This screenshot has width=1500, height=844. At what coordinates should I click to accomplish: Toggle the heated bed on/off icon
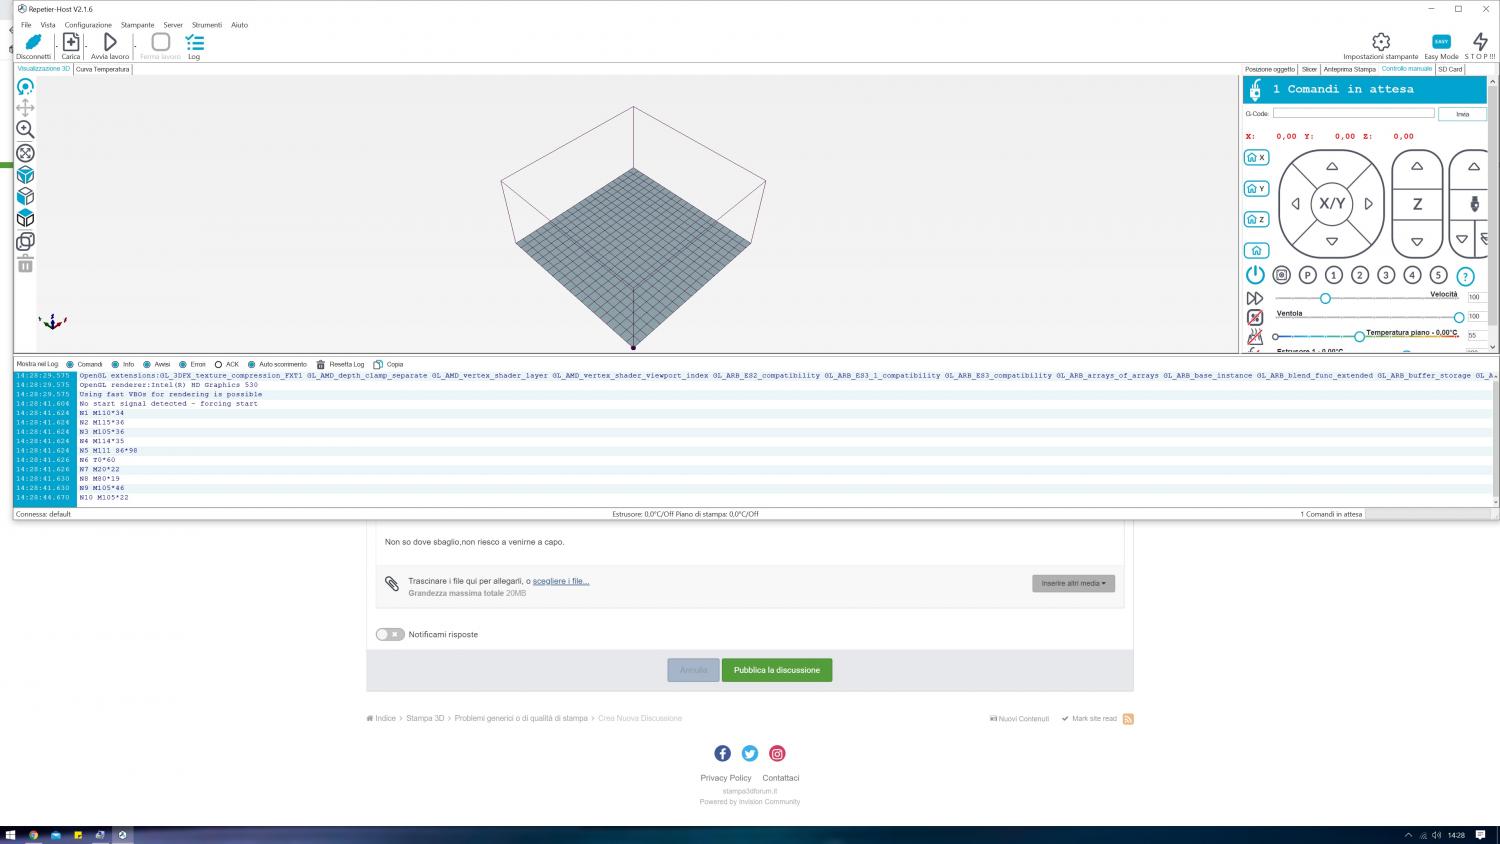tap(1255, 337)
